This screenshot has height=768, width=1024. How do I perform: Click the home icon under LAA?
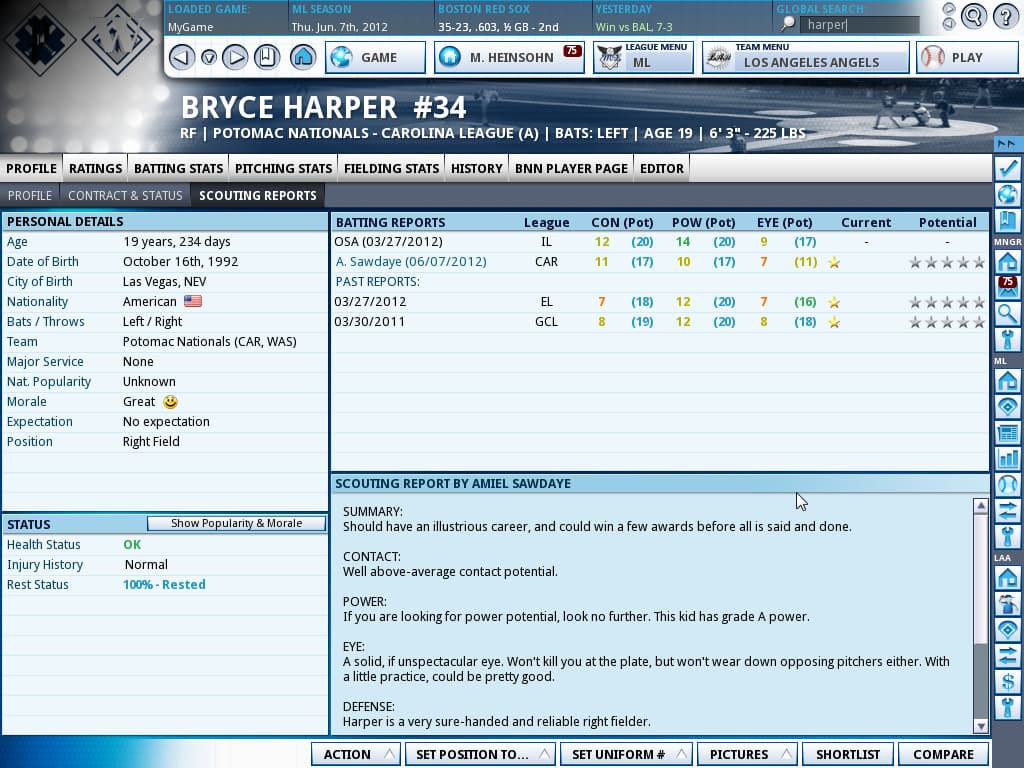(x=1008, y=579)
